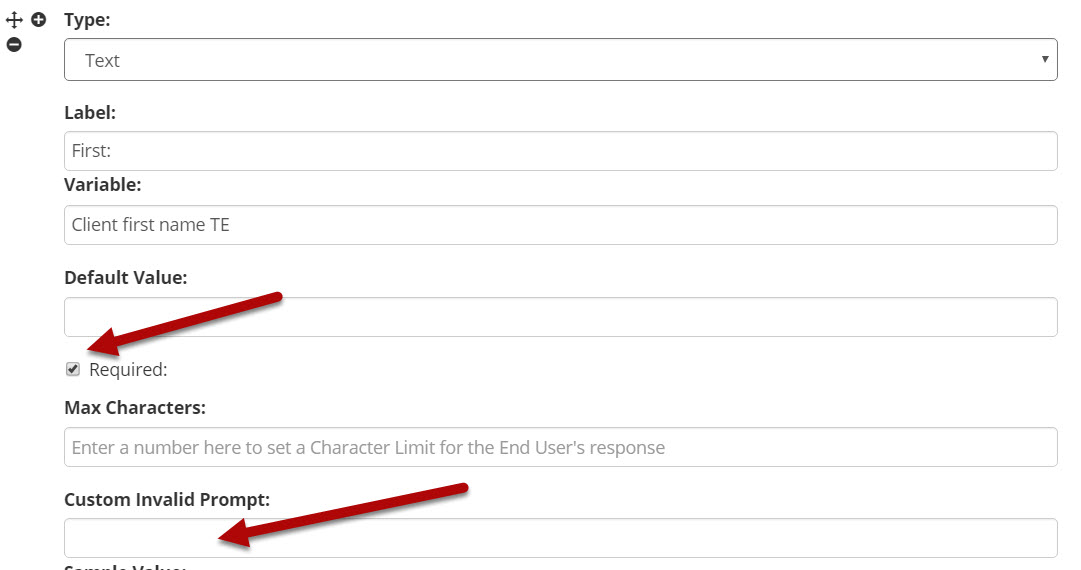Click the "Type:" heading label
The width and height of the screenshot is (1081, 570).
tap(87, 19)
